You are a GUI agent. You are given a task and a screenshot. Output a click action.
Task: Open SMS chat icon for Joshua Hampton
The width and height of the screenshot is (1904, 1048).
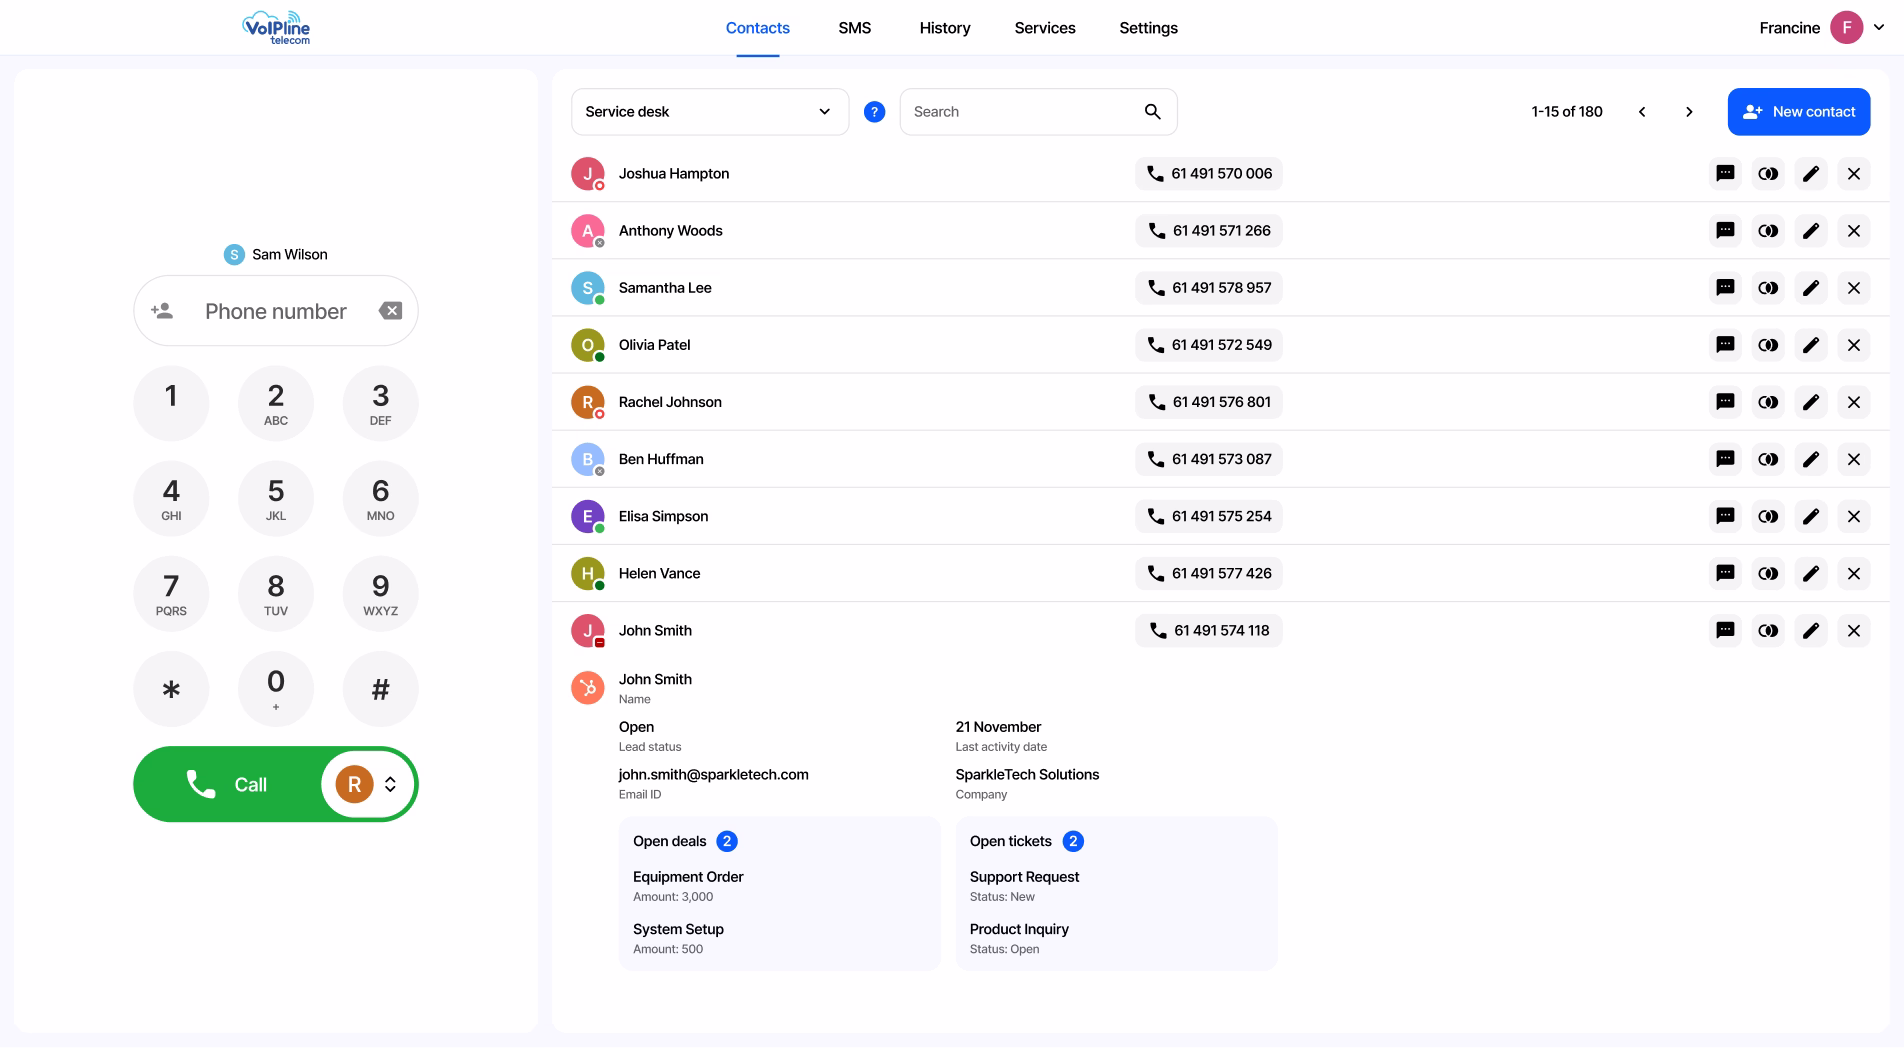(x=1725, y=174)
